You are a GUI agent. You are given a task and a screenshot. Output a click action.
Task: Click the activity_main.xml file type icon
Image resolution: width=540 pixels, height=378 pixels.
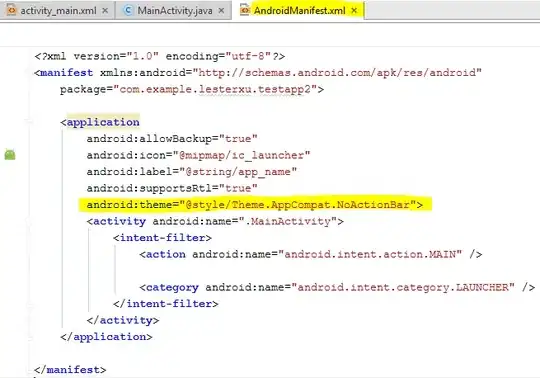(12, 10)
